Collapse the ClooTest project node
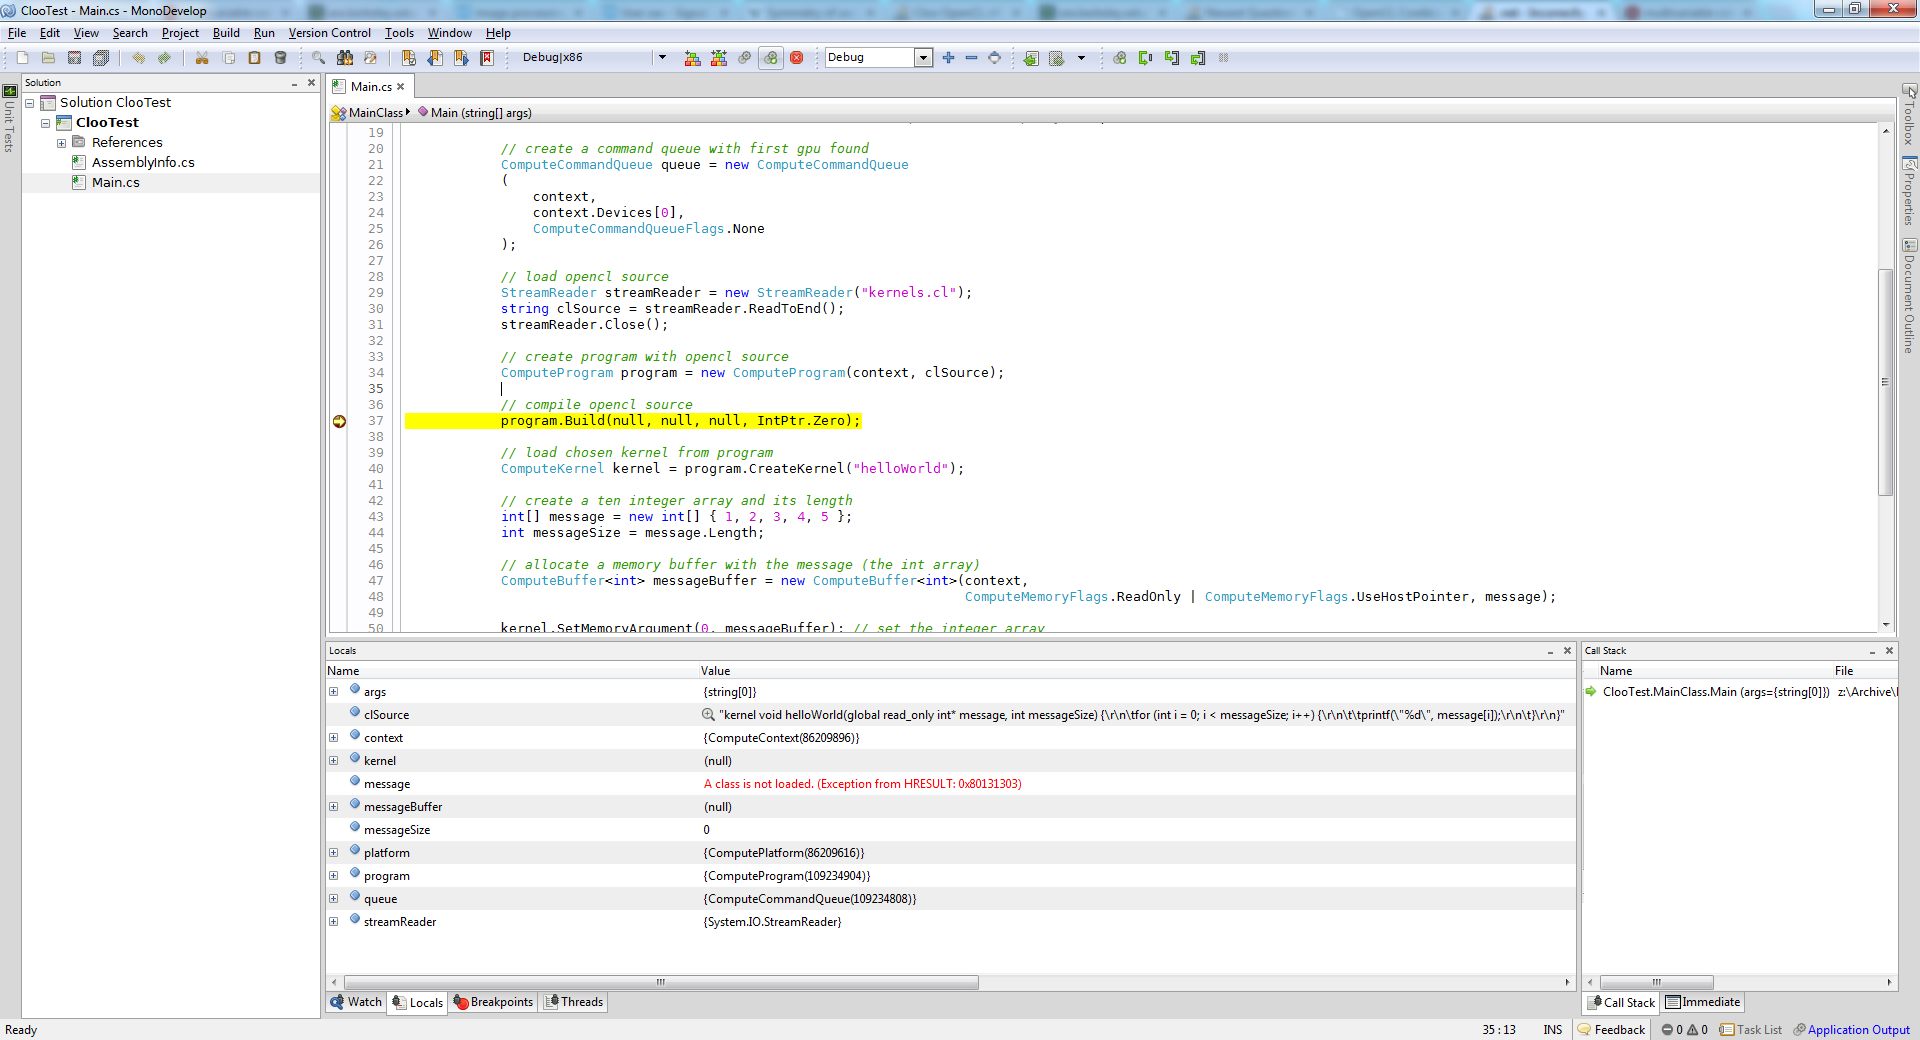1920x1040 pixels. [45, 123]
